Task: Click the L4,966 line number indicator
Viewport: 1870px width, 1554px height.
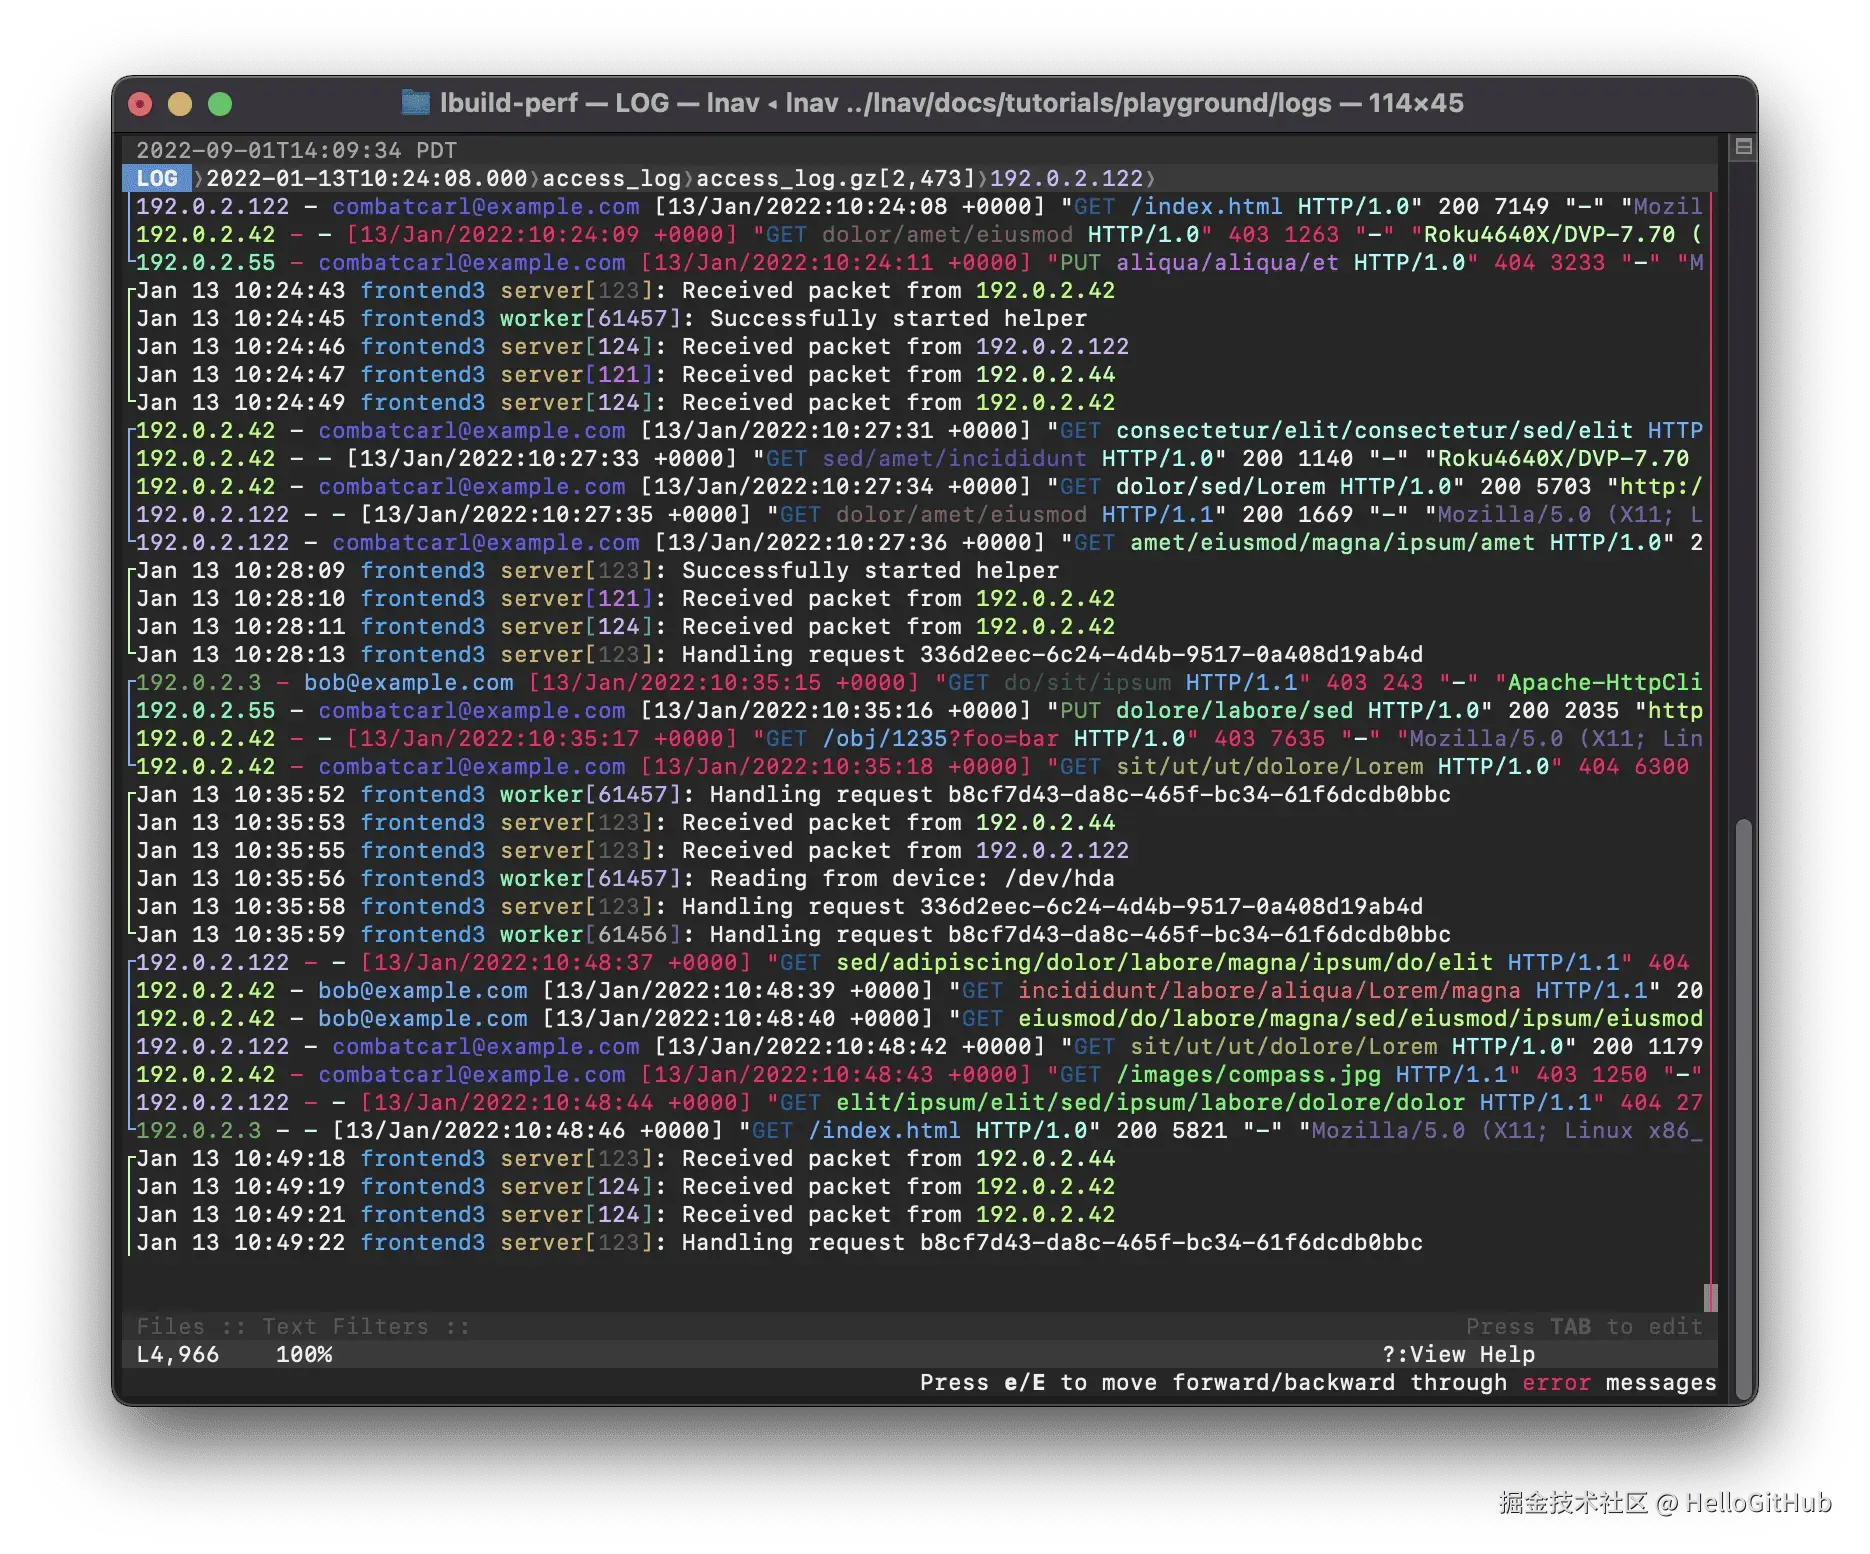Action: 178,1355
